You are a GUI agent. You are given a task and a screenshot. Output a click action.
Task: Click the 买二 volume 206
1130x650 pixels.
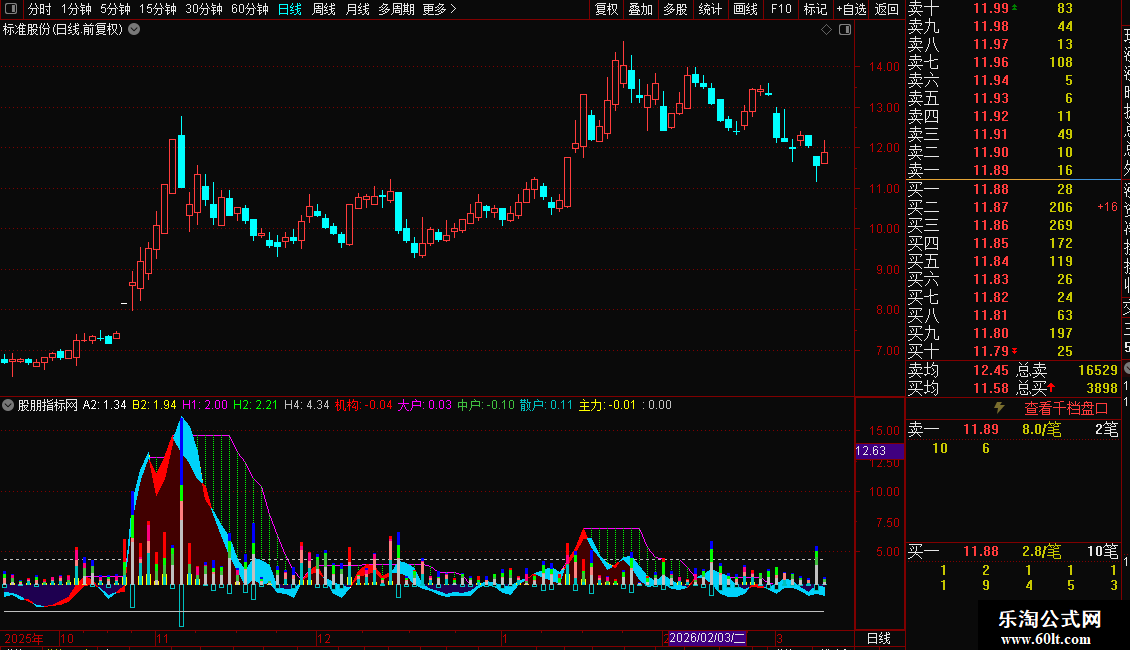[x=1061, y=208]
